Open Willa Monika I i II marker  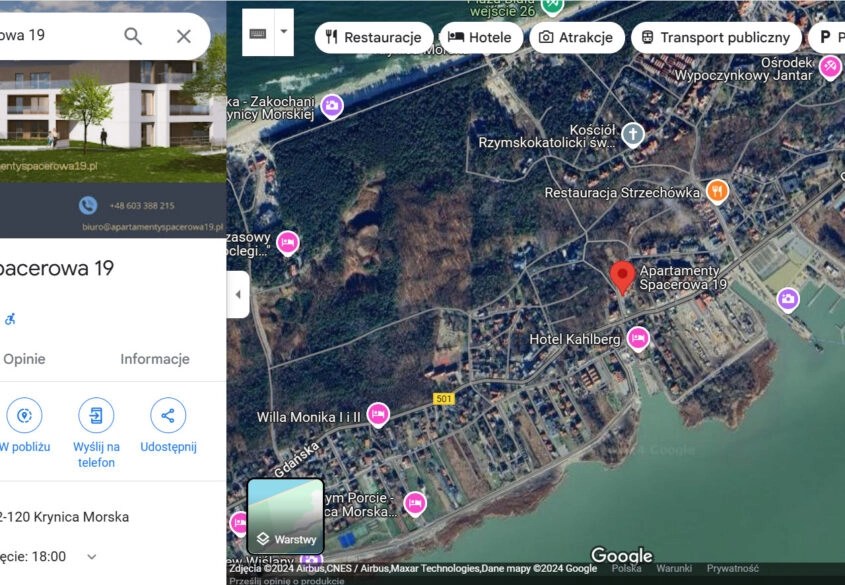coord(378,414)
